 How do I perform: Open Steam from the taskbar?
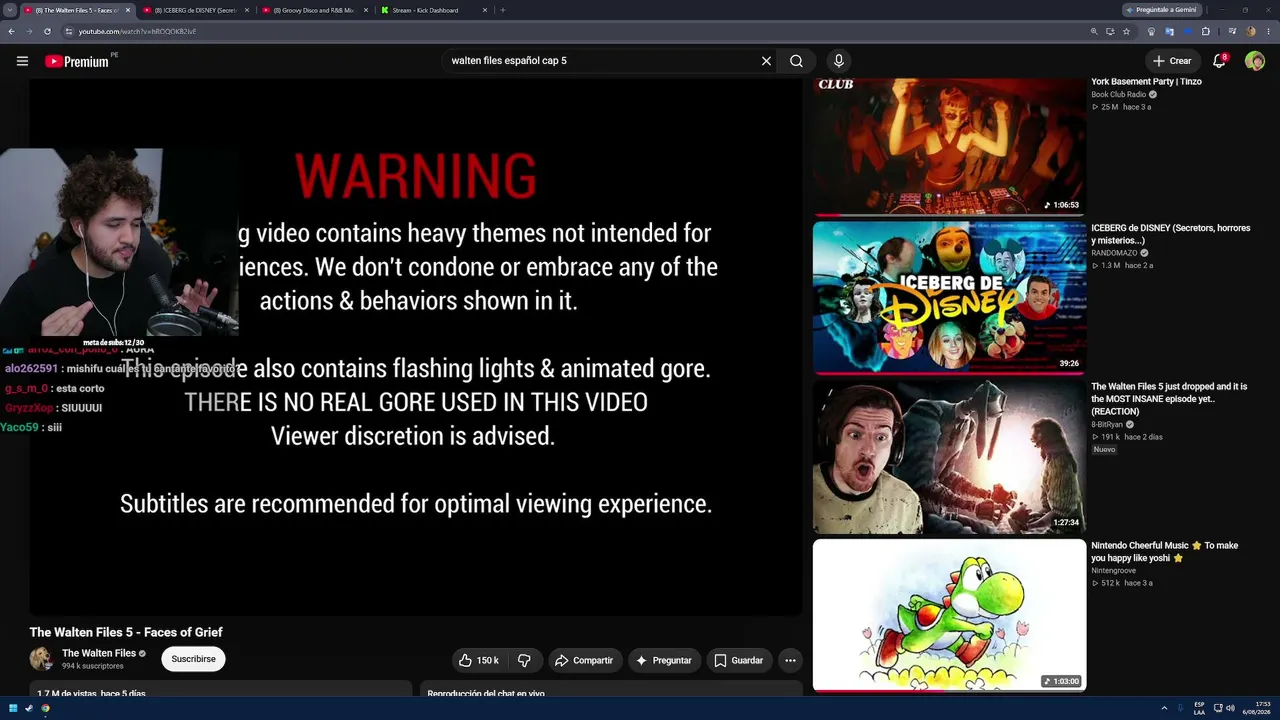point(29,708)
